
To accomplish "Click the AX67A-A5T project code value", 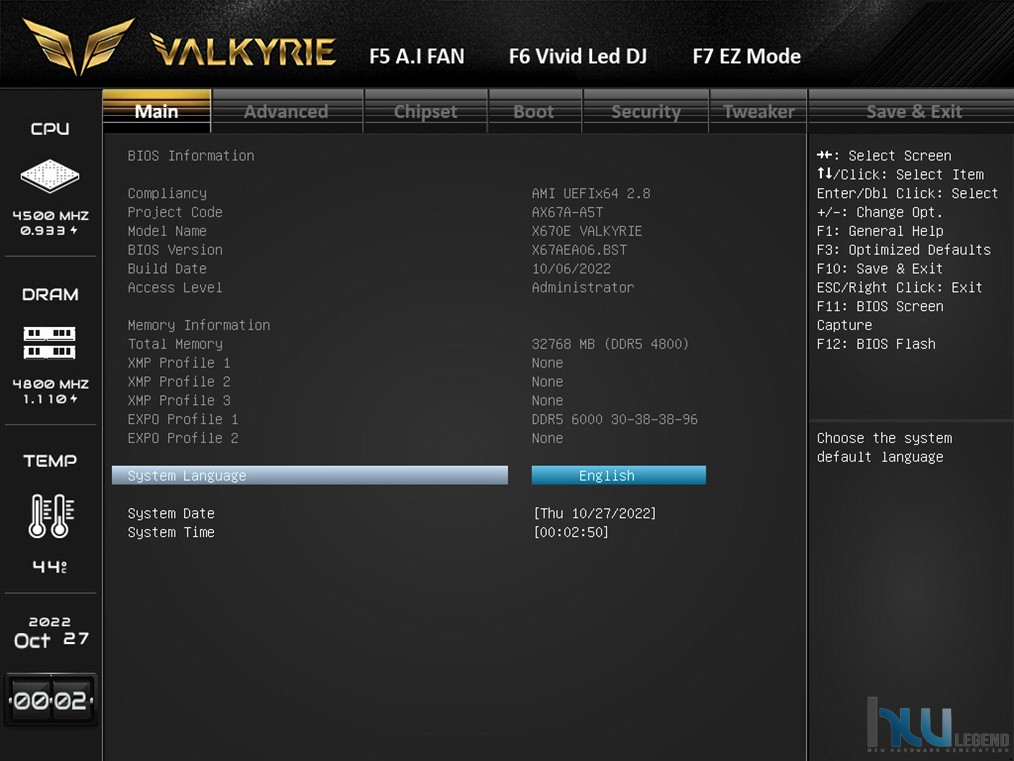I will pyautogui.click(x=568, y=212).
